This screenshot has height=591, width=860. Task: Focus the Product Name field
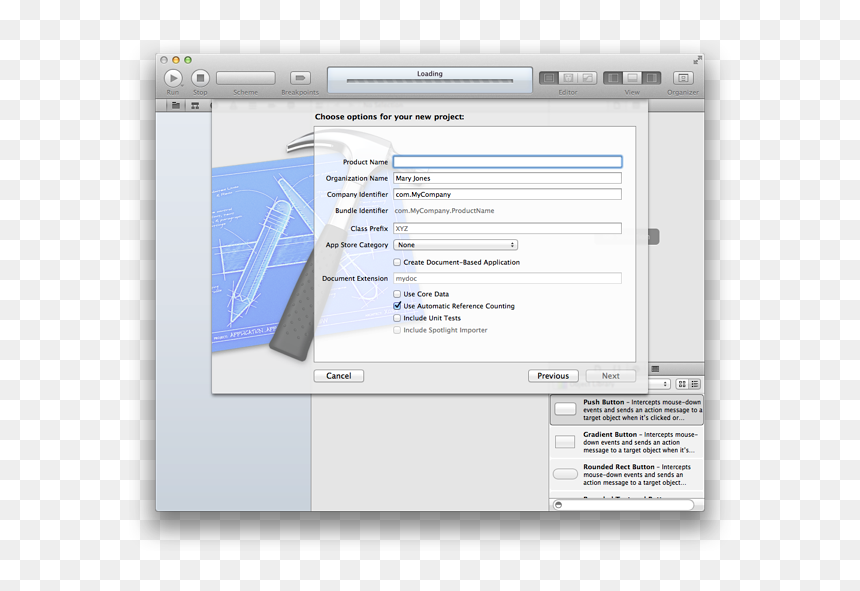click(507, 162)
